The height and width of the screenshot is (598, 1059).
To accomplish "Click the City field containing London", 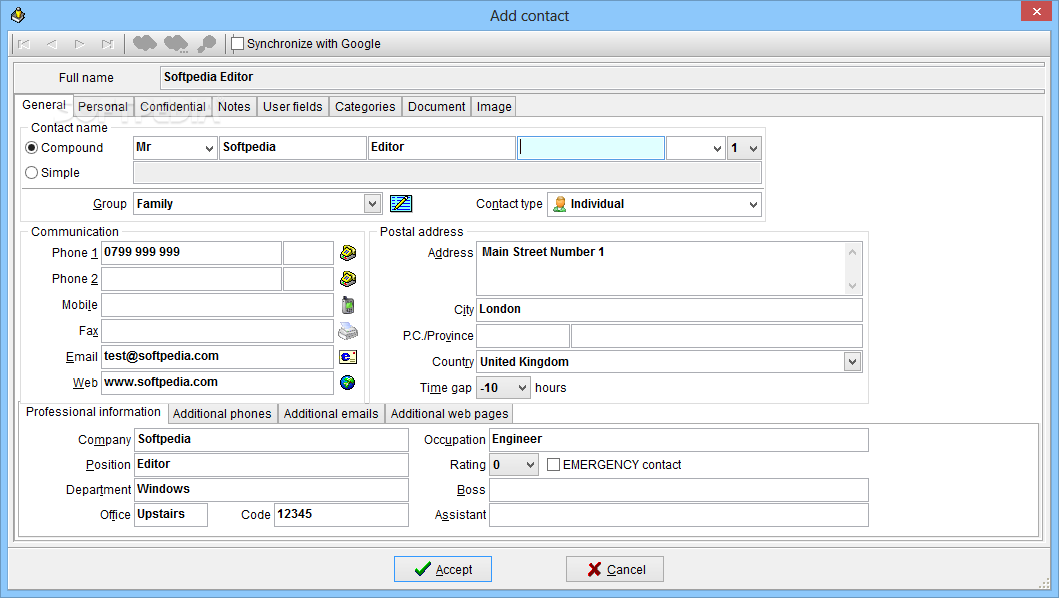I will (669, 309).
